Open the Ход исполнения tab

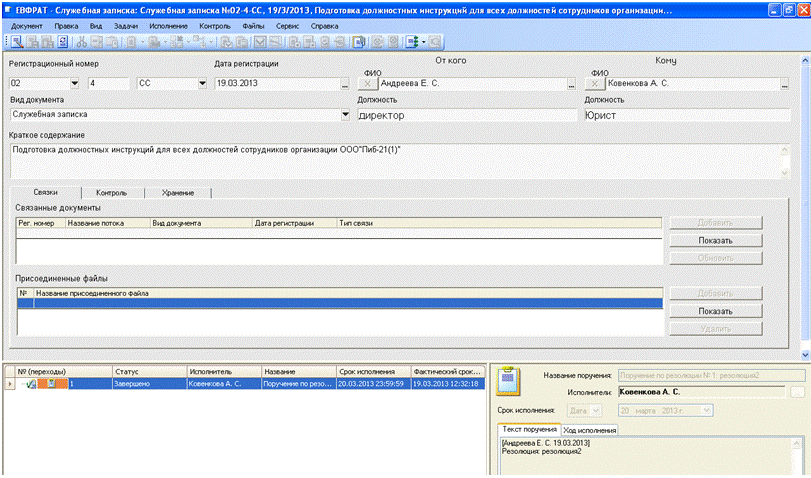tap(589, 430)
